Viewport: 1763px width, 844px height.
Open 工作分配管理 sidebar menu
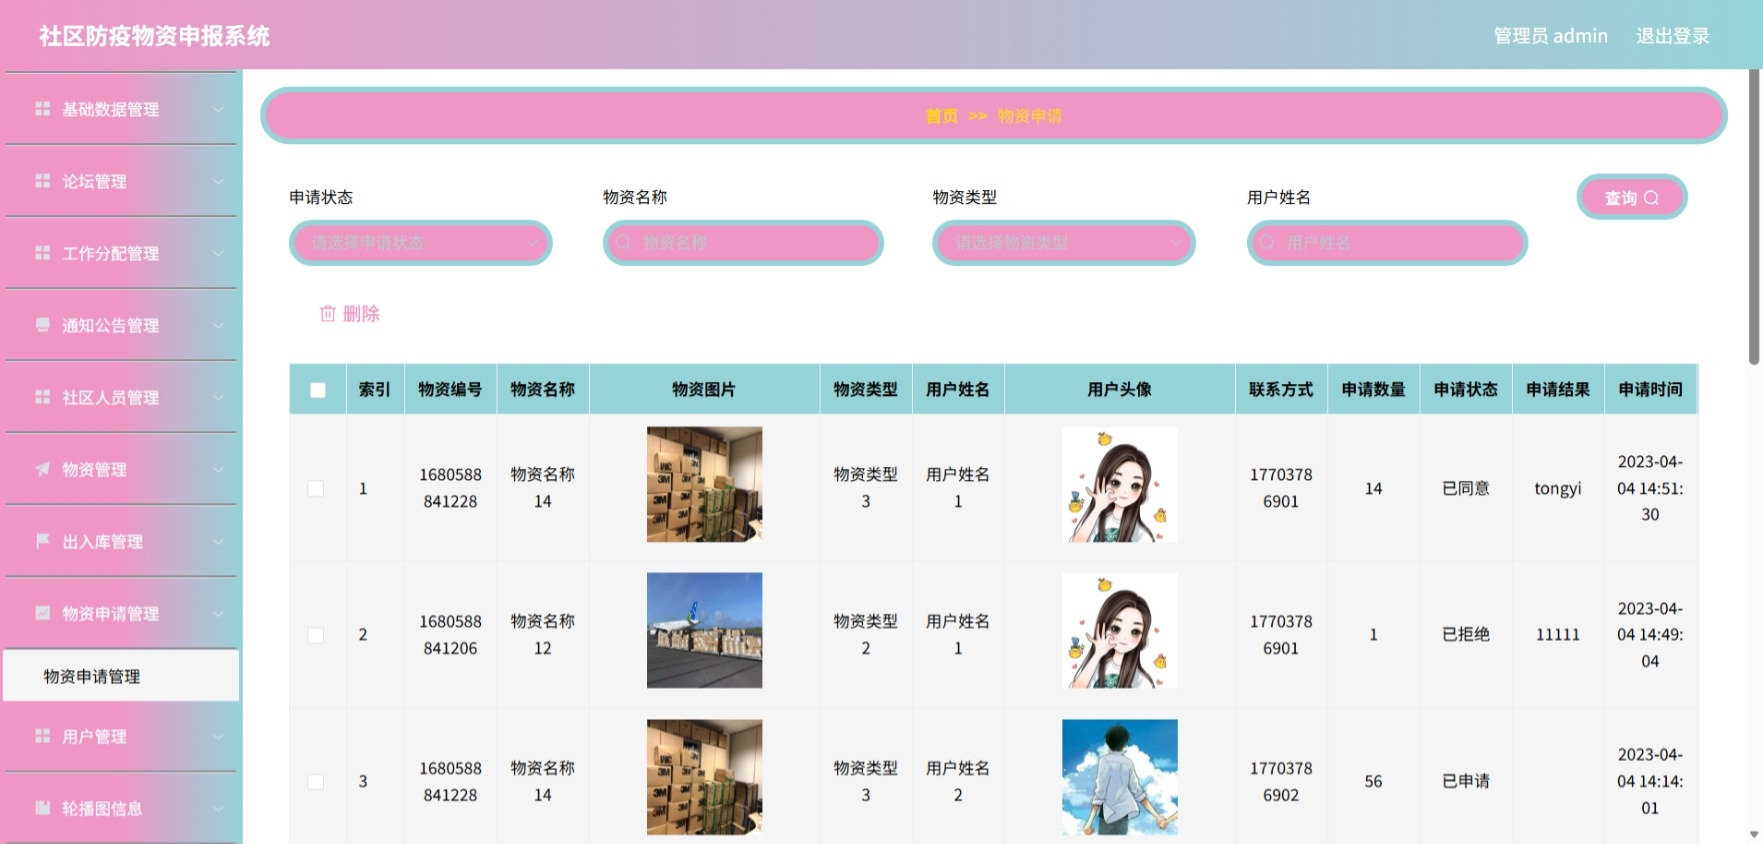[121, 253]
